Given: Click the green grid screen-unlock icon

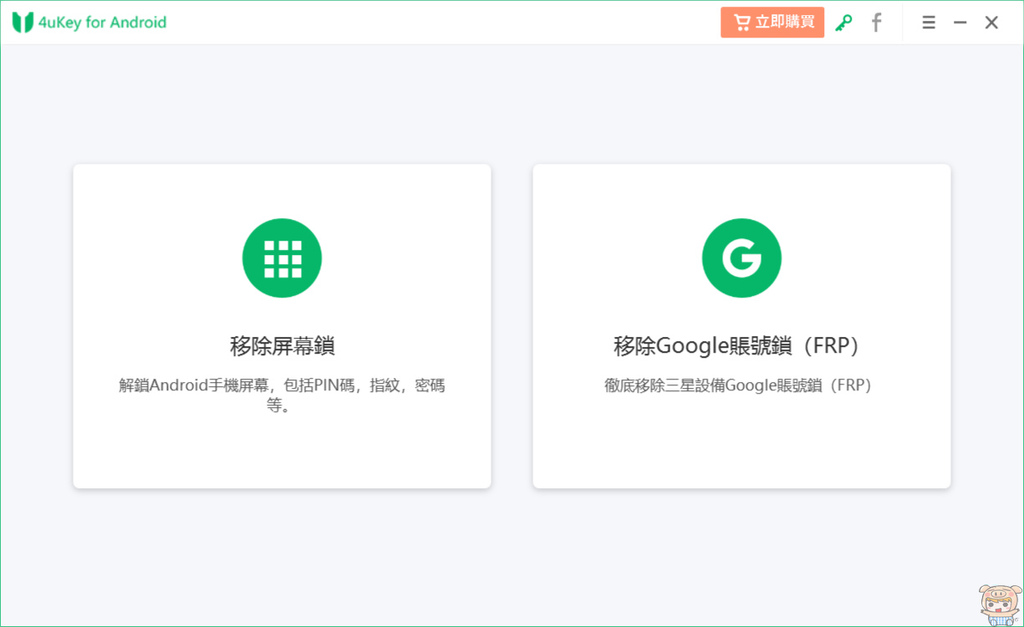Looking at the screenshot, I should click(x=281, y=257).
